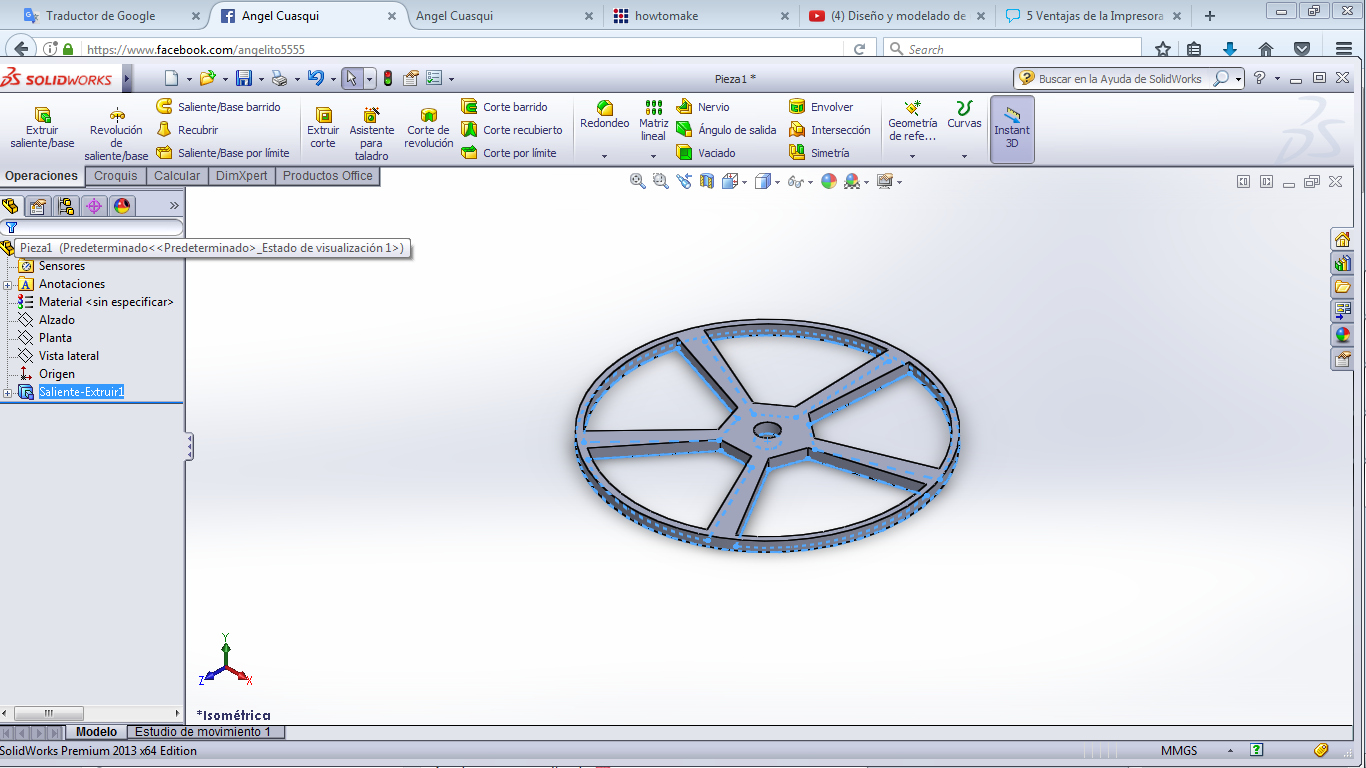Switch to the Calcular tab
Screen dimensions: 1366x768
click(x=177, y=176)
